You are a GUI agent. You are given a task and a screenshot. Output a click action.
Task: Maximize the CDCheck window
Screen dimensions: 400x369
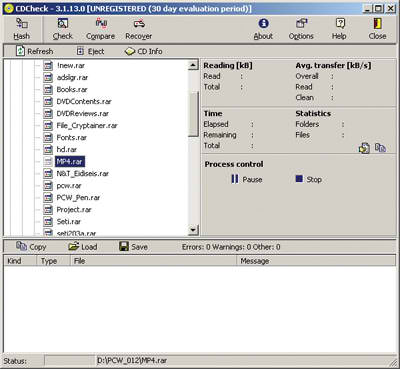coord(379,8)
